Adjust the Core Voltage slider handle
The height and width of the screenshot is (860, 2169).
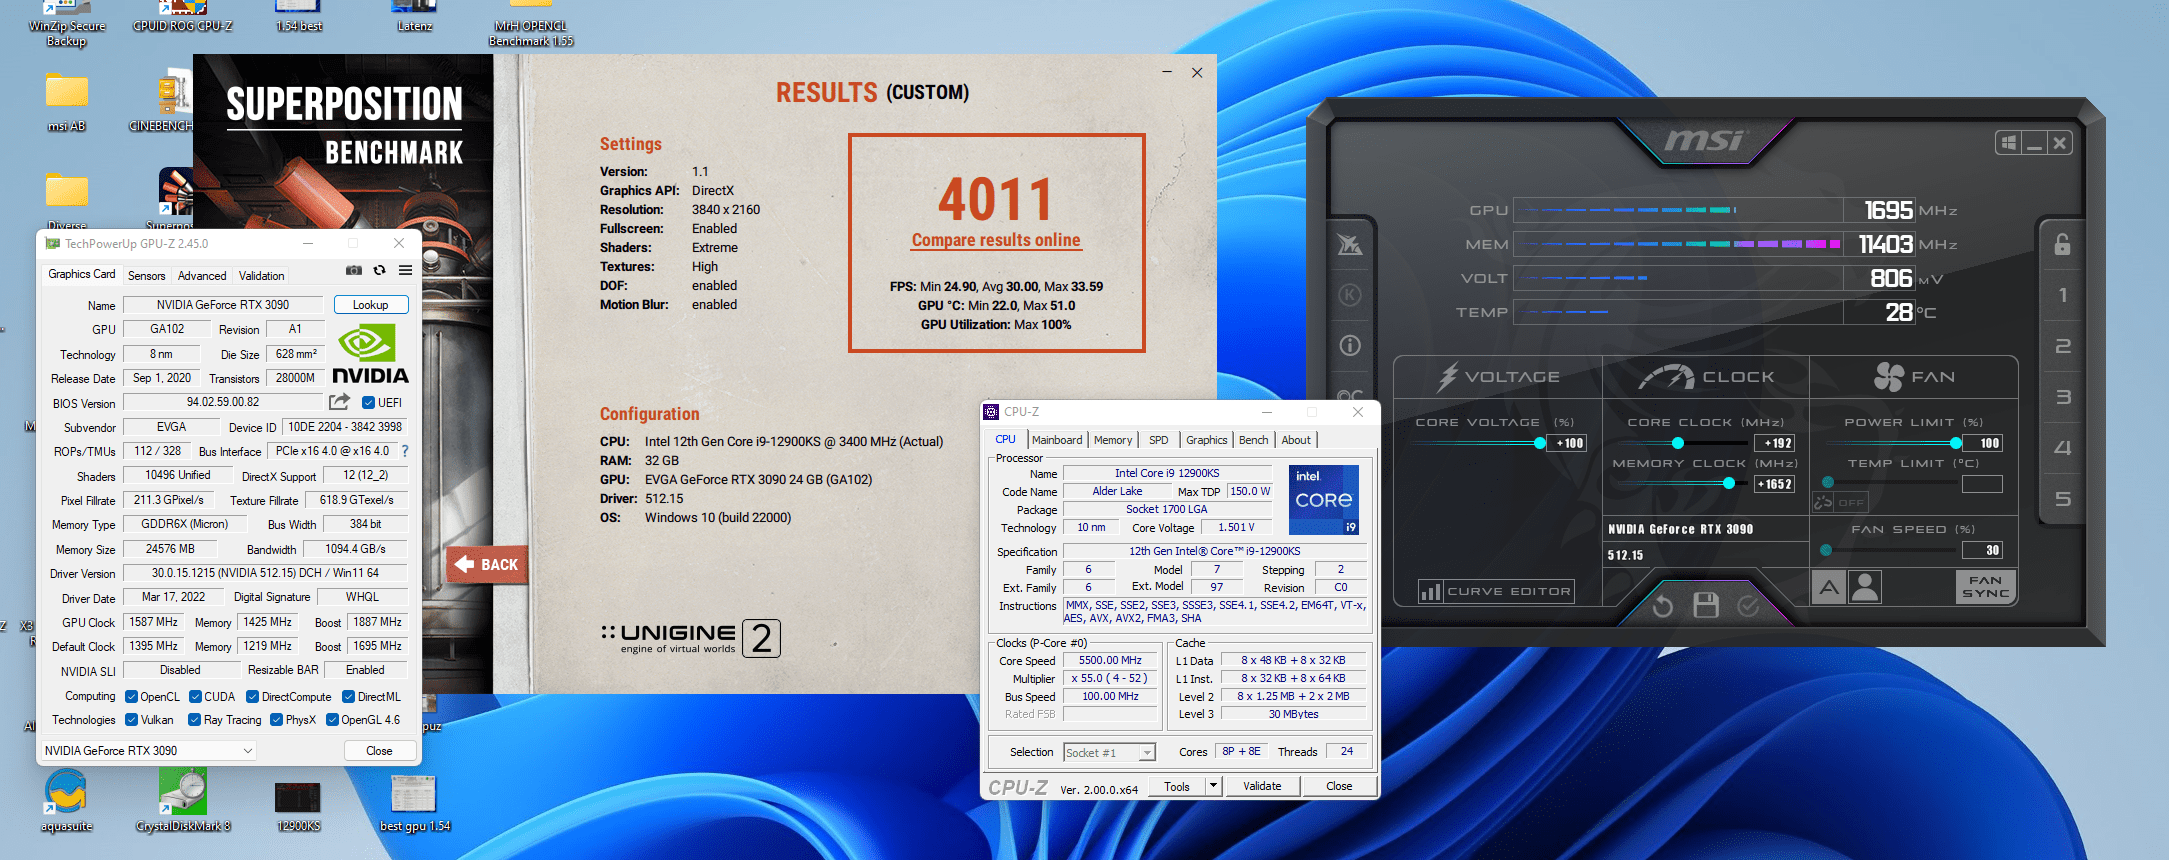pyautogui.click(x=1540, y=443)
